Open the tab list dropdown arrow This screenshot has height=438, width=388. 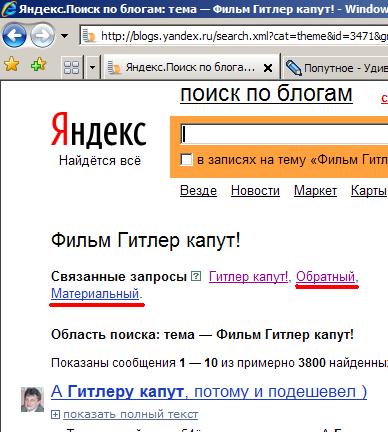click(92, 68)
